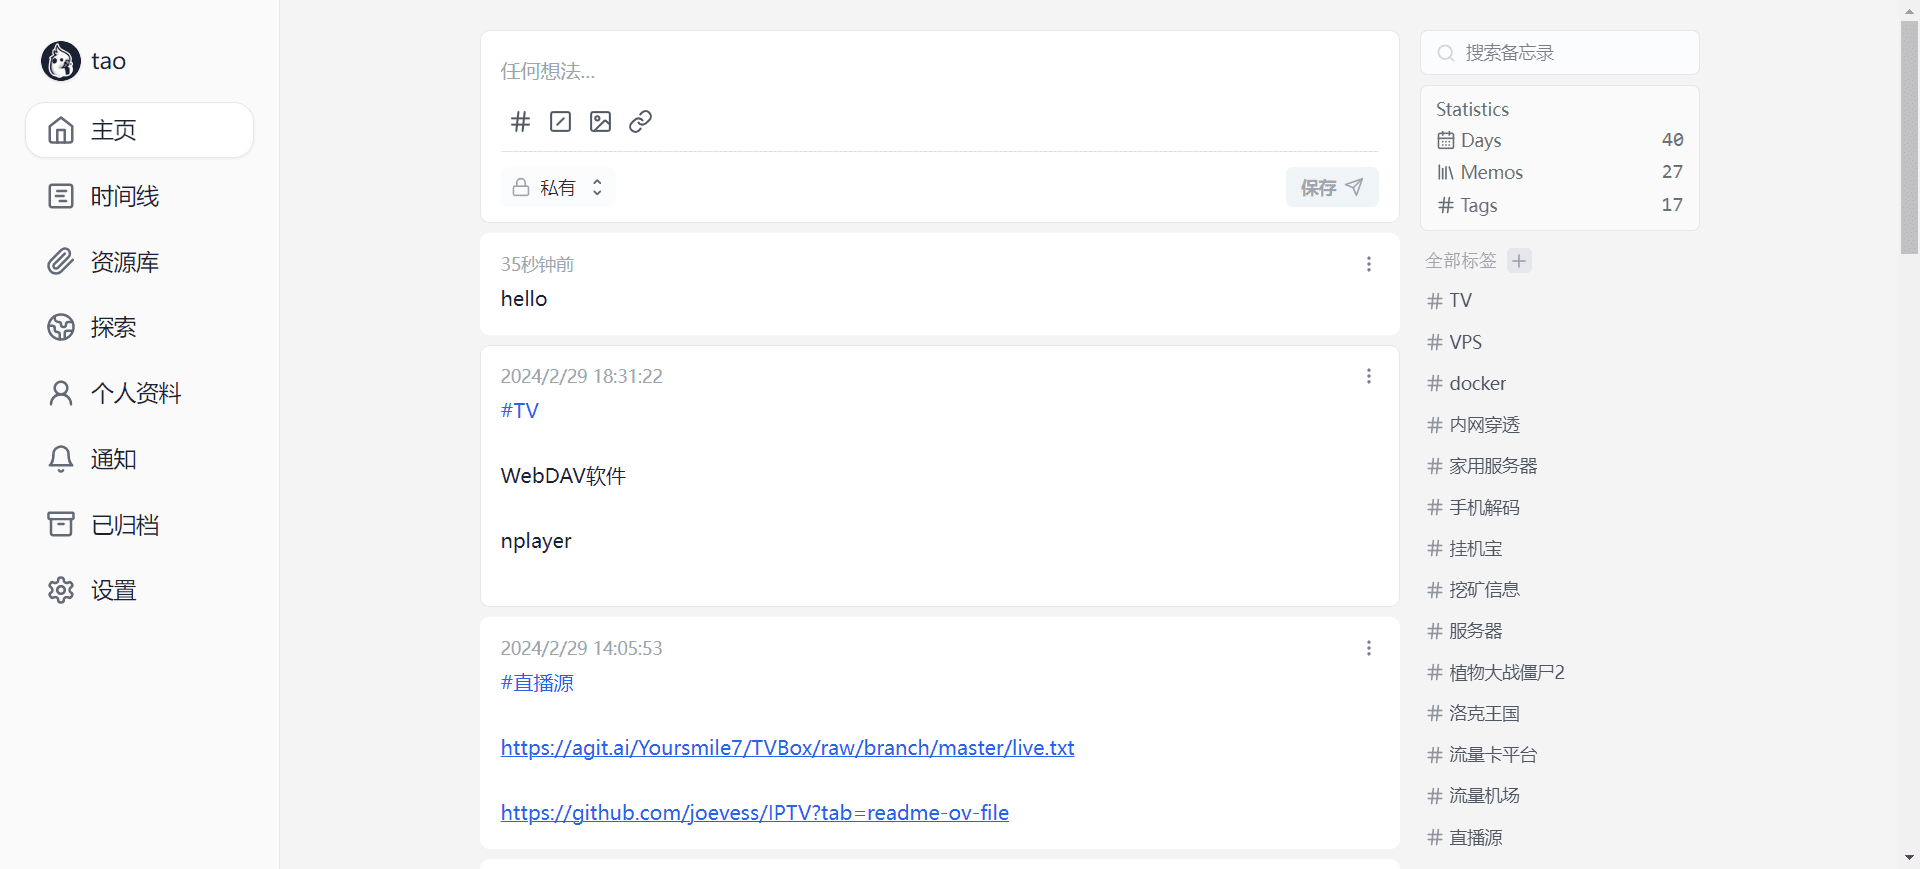The width and height of the screenshot is (1920, 869).
Task: Open more options for the WebDAV memo
Action: 1368,376
